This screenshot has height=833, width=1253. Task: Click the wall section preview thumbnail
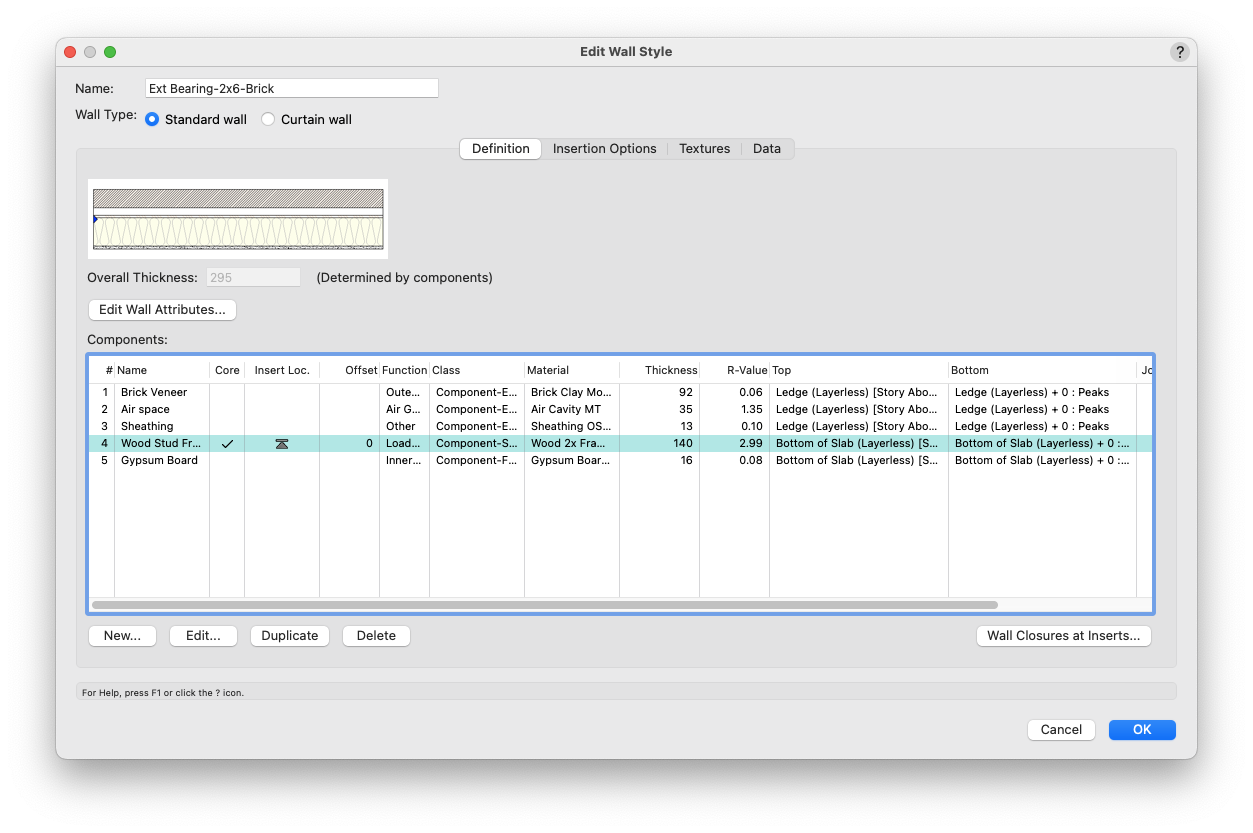tap(238, 219)
